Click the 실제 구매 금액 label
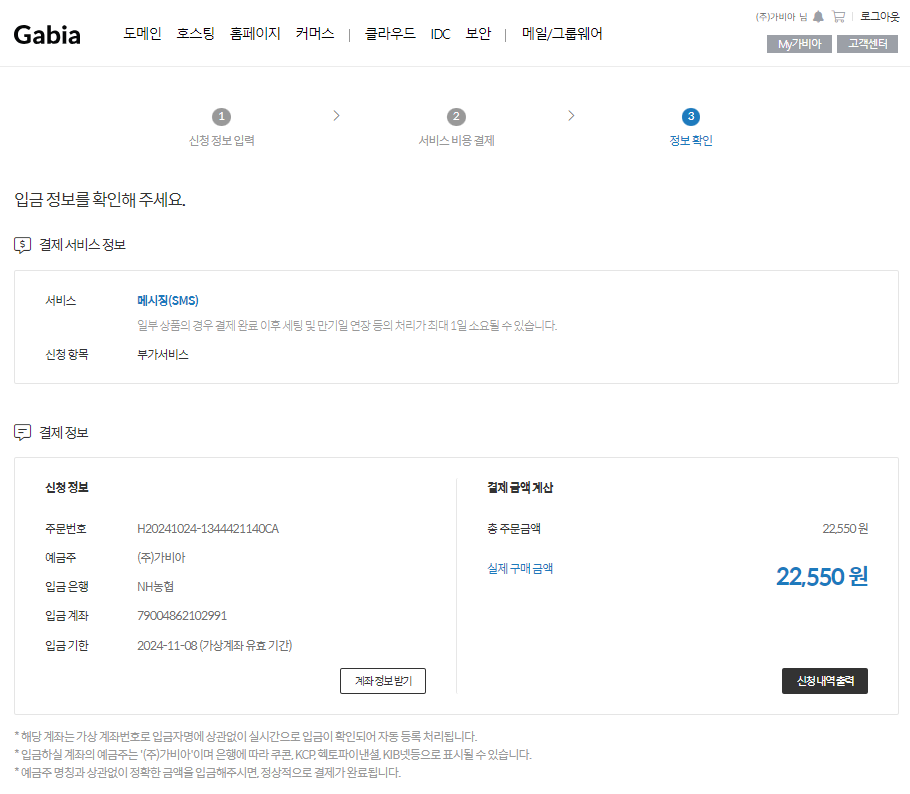The width and height of the screenshot is (910, 794). (x=520, y=569)
